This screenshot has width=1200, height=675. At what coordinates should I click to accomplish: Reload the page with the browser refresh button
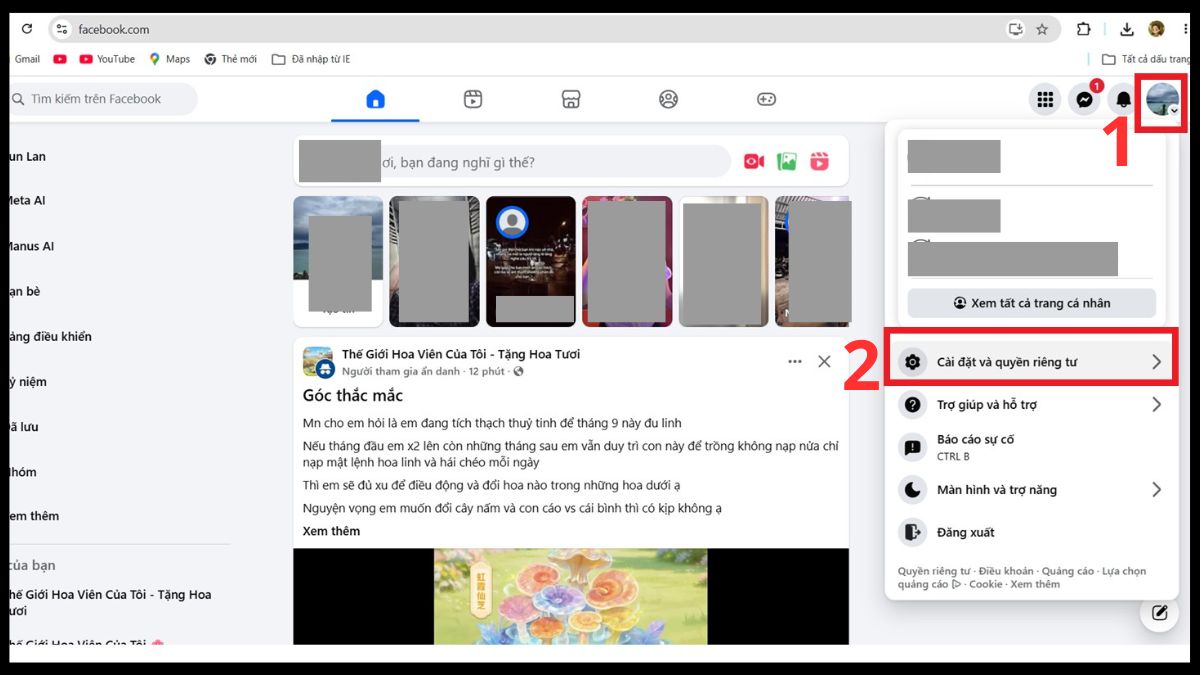(x=27, y=29)
